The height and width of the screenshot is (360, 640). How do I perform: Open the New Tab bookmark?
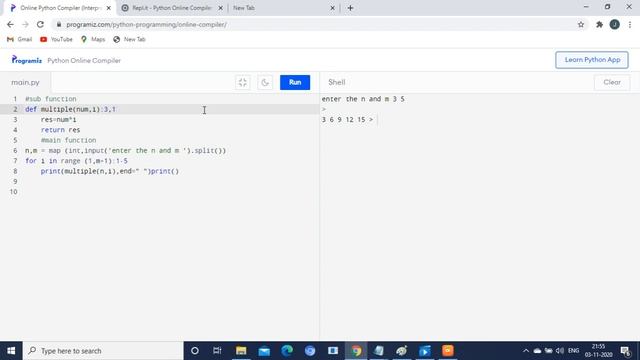pyautogui.click(x=129, y=39)
